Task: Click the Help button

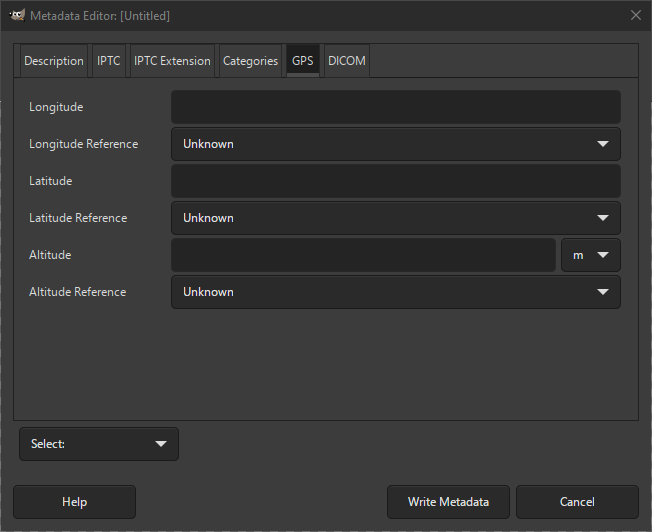Action: 74,502
